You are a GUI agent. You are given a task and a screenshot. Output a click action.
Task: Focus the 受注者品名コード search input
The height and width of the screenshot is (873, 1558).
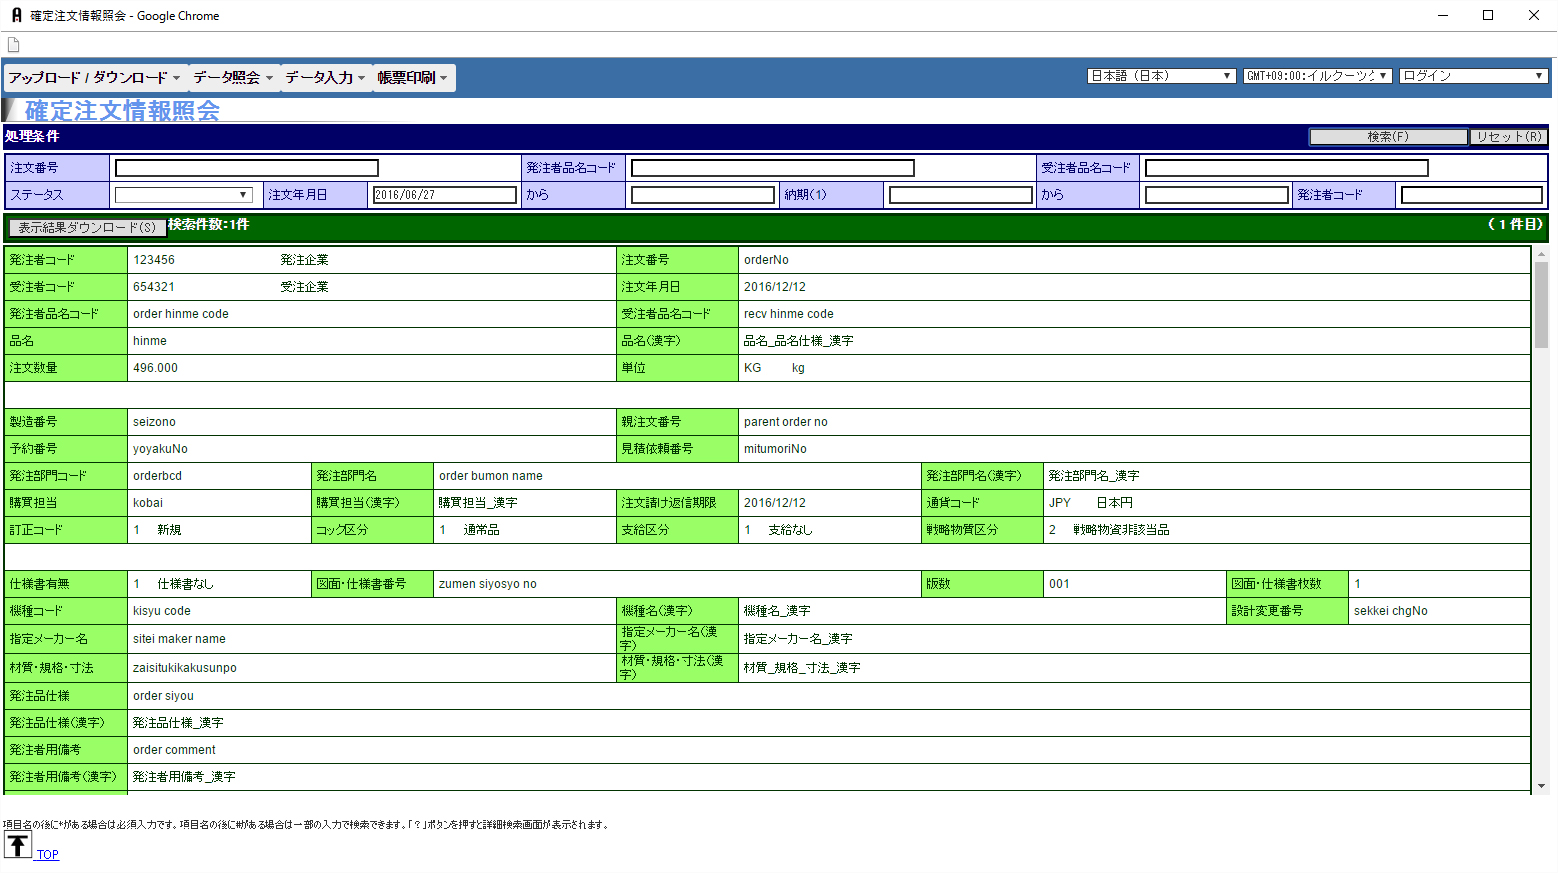[1287, 168]
